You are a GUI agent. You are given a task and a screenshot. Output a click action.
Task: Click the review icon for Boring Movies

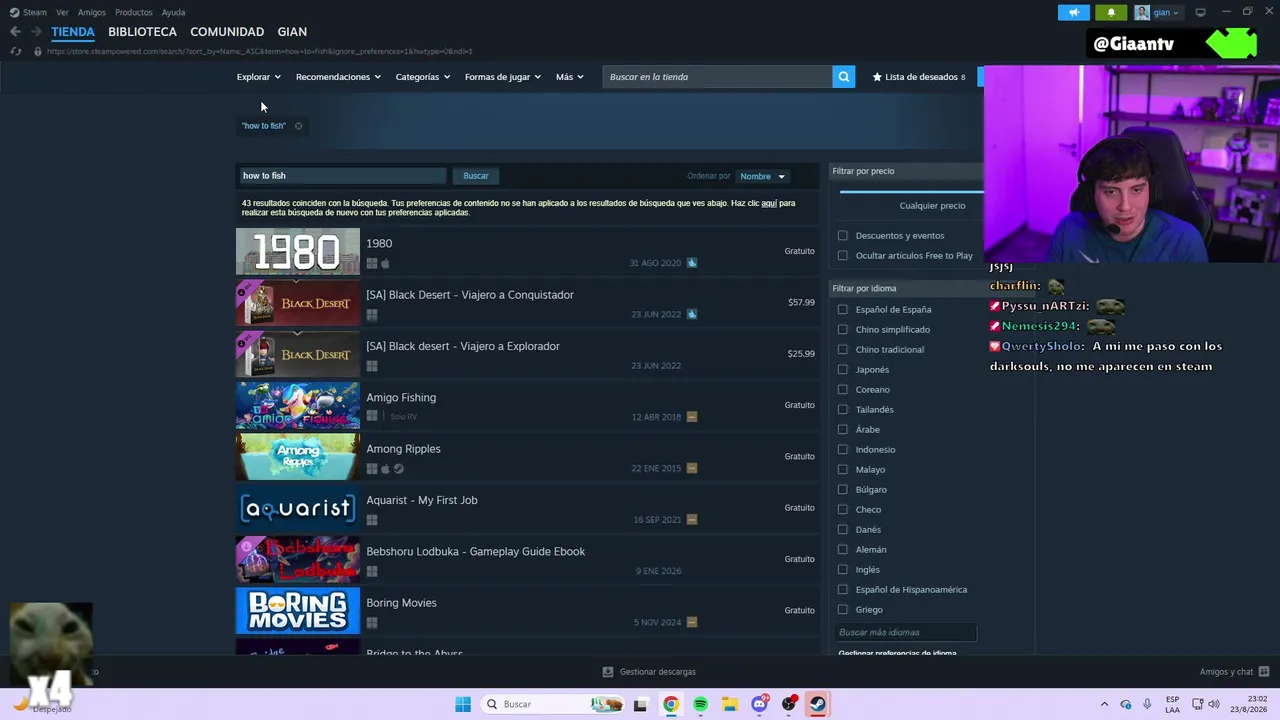[692, 622]
